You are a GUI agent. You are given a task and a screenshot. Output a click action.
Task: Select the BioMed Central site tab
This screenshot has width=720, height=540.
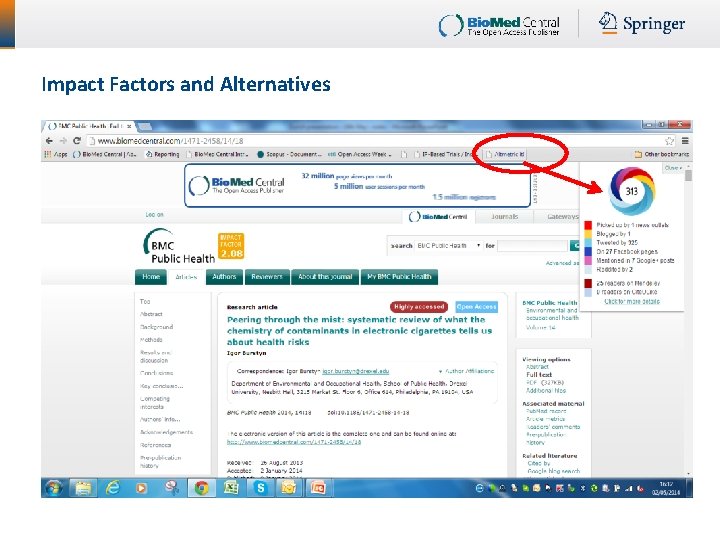(438, 216)
